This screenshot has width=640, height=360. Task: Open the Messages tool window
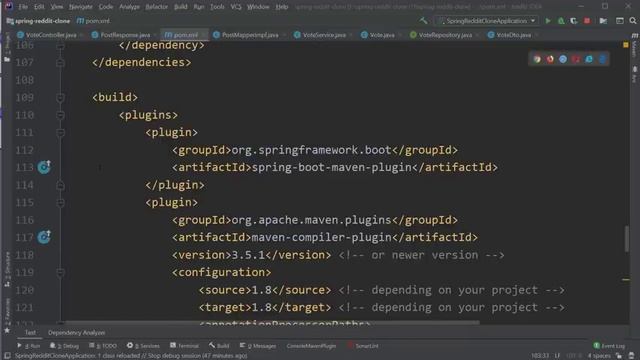258,346
